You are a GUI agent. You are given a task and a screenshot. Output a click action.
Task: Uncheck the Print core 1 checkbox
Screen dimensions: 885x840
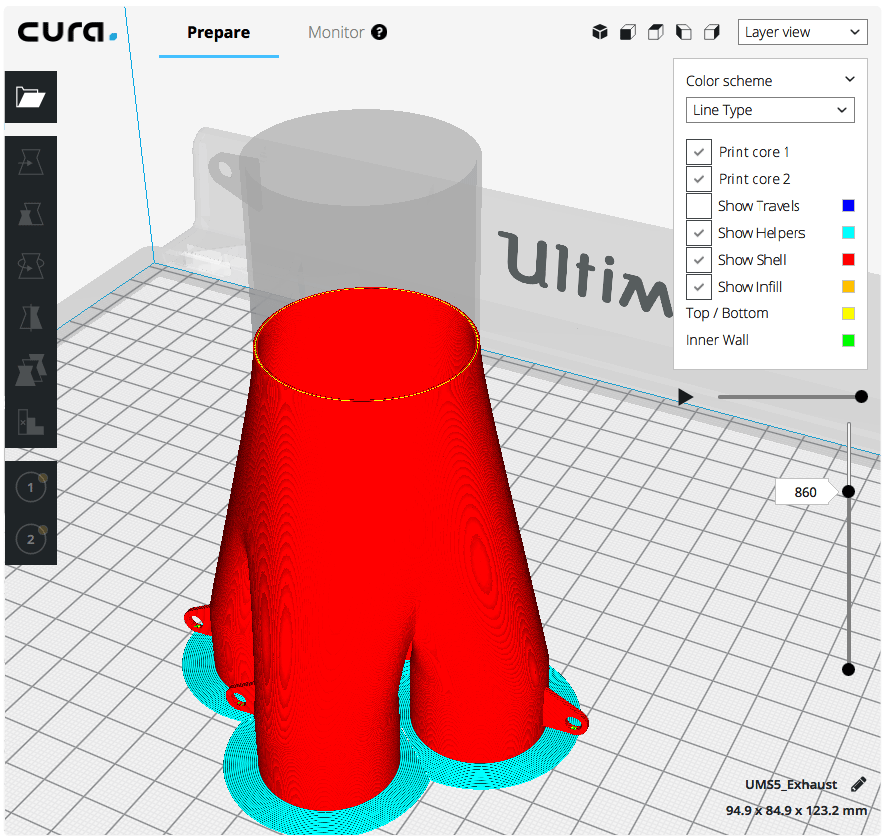click(x=699, y=152)
